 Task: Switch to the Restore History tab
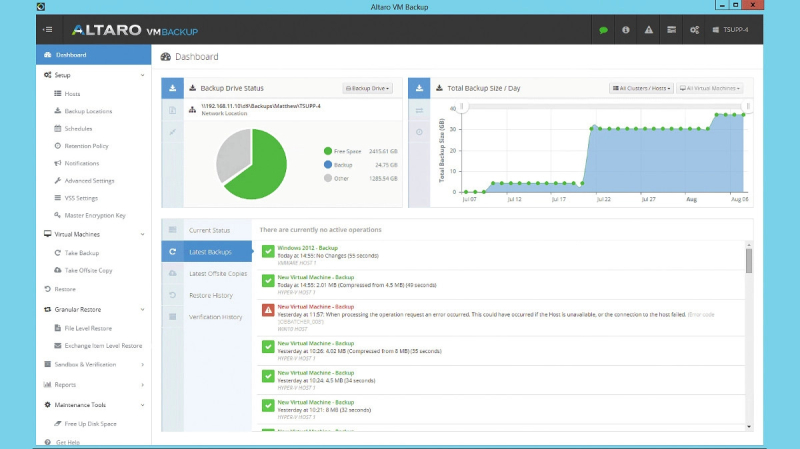tap(210, 295)
